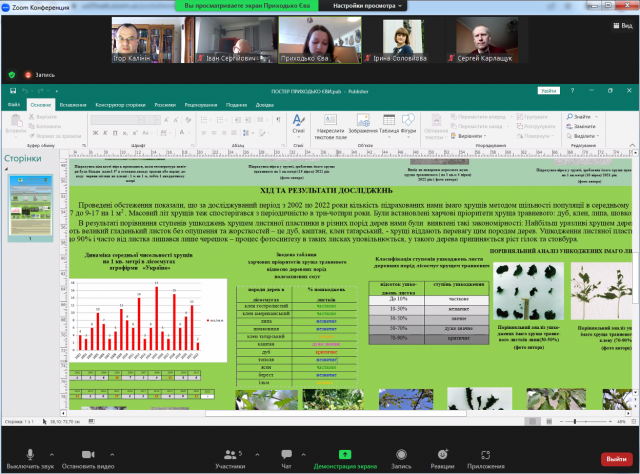This screenshot has width=640, height=474.
Task: Expand video options arrow next to camera
Action: tap(112, 454)
